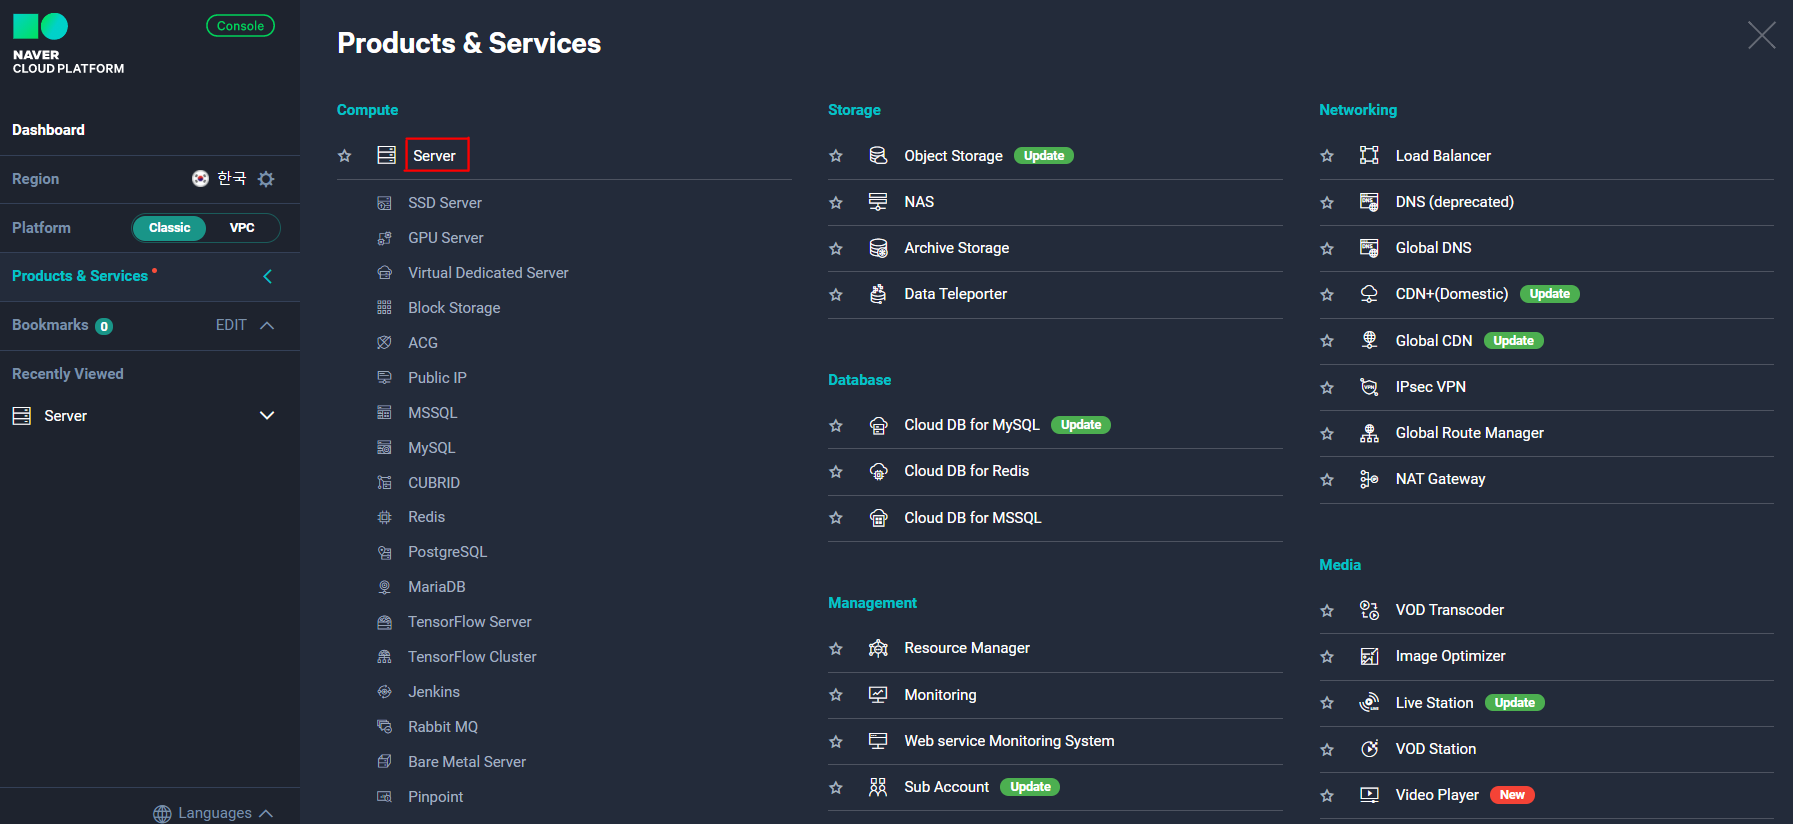Star the Monitoring service

[836, 695]
